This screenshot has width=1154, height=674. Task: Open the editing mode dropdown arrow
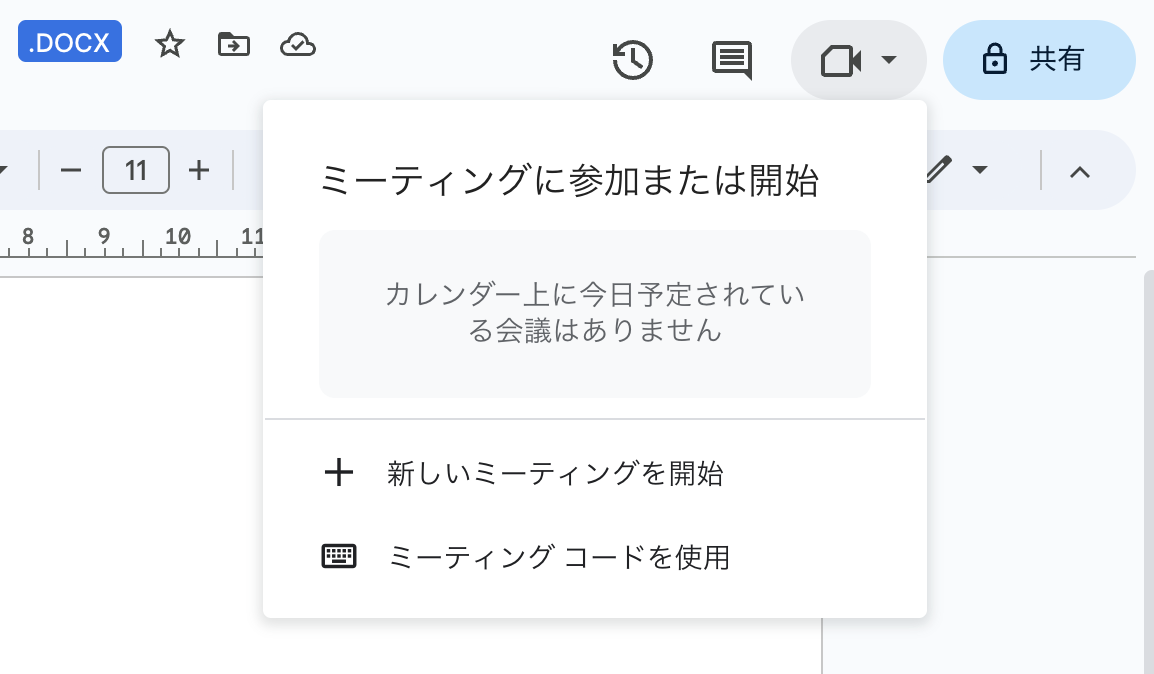tap(980, 170)
